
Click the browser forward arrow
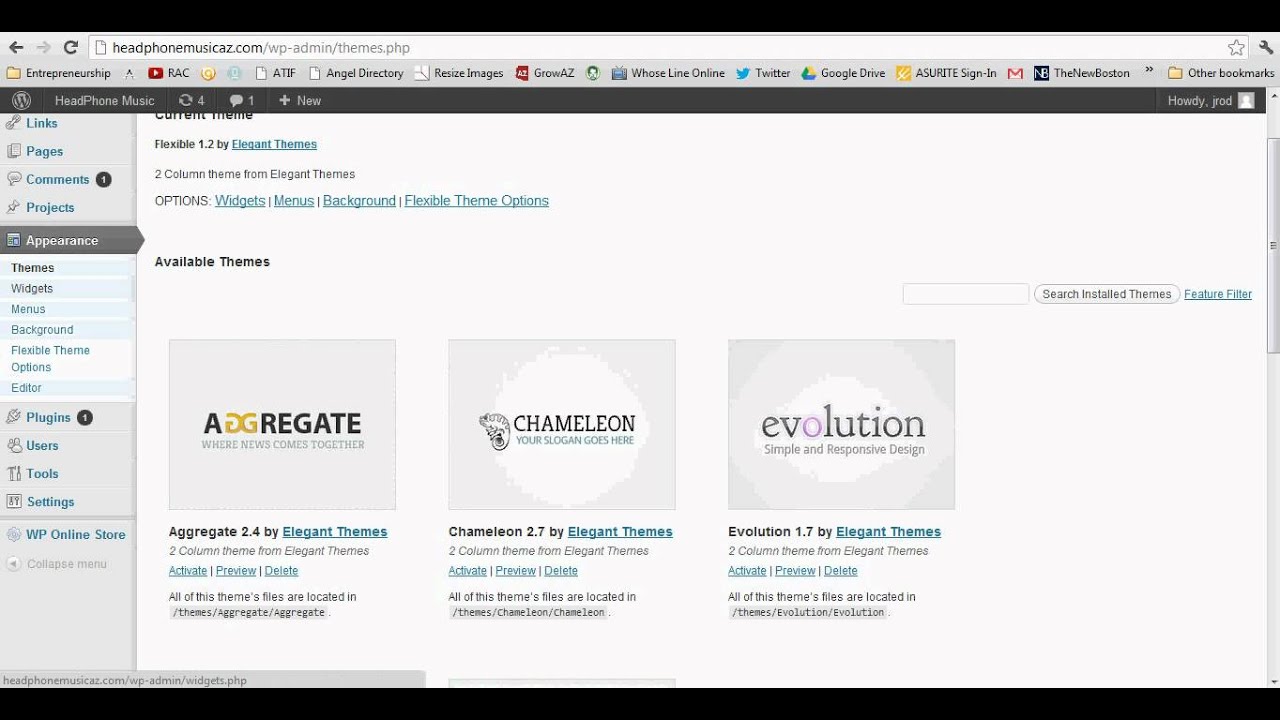pos(43,47)
